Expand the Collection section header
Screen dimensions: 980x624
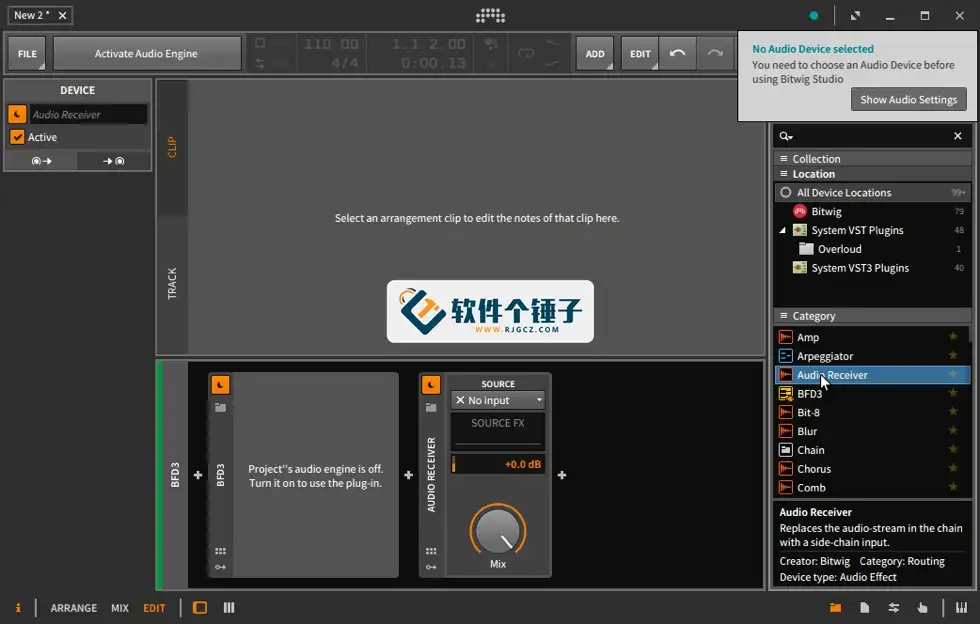[x=872, y=159]
